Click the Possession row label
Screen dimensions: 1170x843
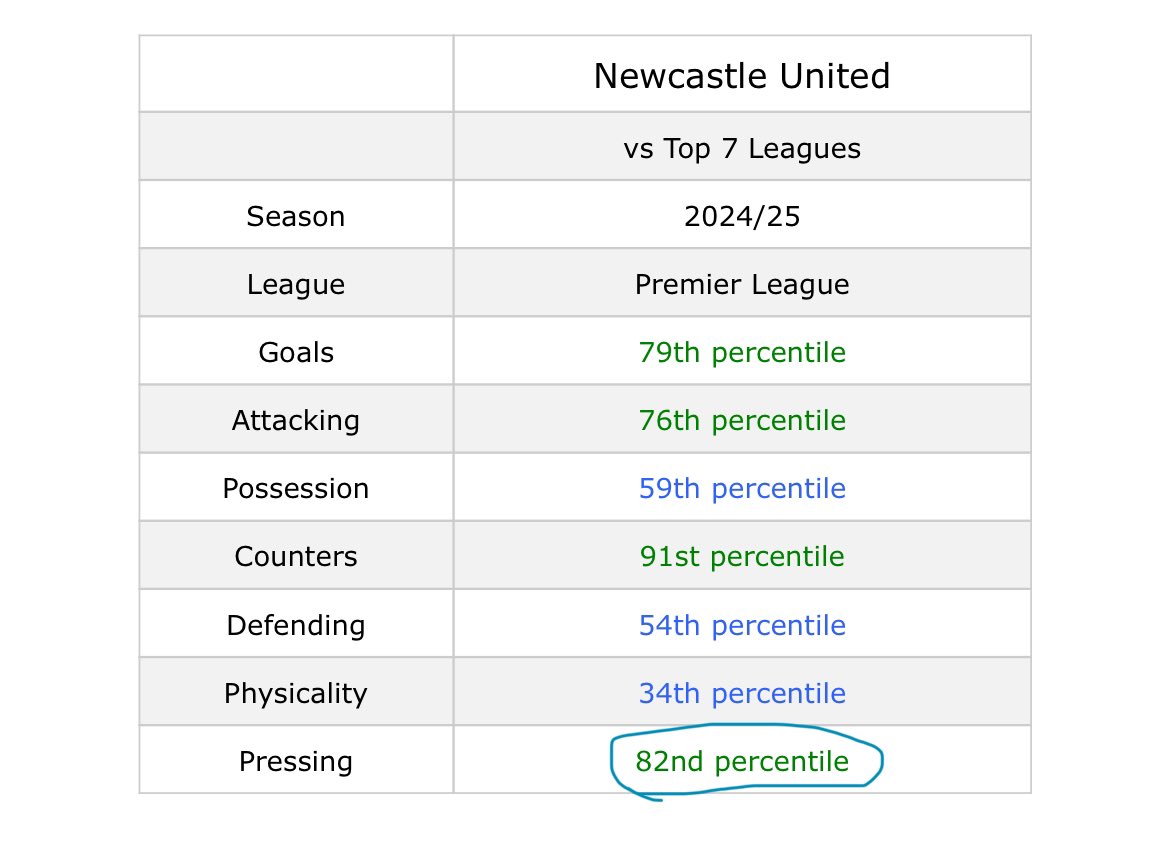coord(295,489)
